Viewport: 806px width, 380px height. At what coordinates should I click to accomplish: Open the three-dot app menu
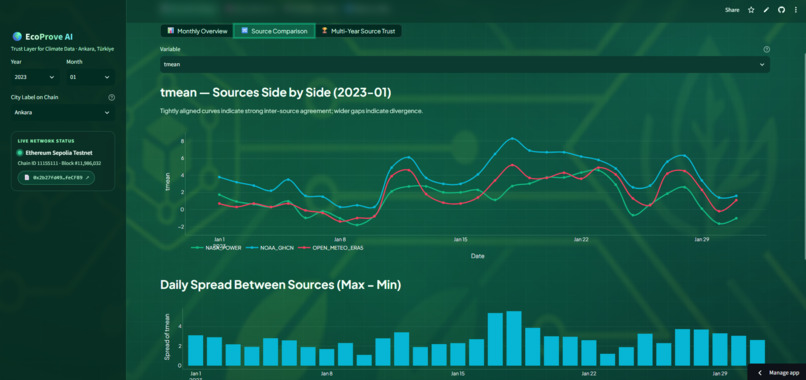[x=796, y=10]
